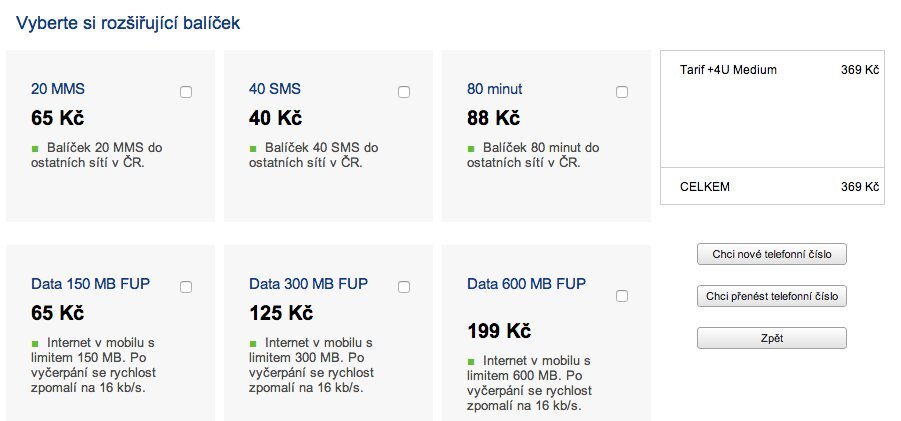Choose the Data 600 MB FUP title
Viewport: 901px width, 421px height.
(x=526, y=284)
